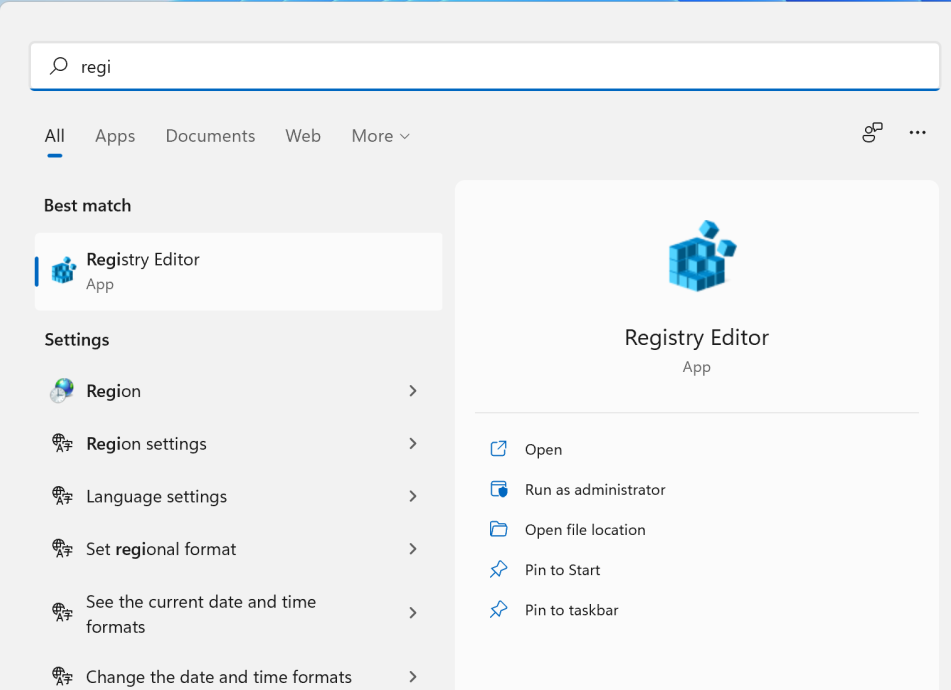Expand the Region result arrow
Image resolution: width=951 pixels, height=690 pixels.
413,391
